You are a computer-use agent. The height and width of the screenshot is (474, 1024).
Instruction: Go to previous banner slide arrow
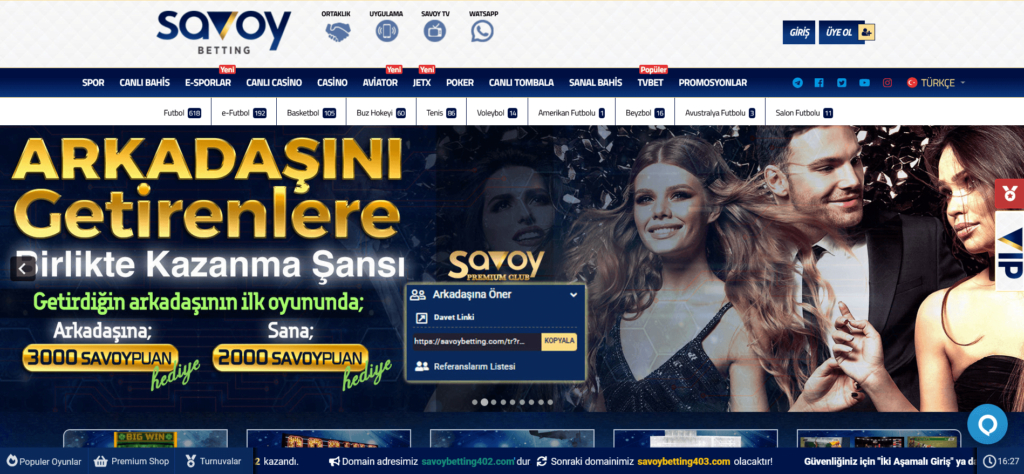pyautogui.click(x=23, y=268)
